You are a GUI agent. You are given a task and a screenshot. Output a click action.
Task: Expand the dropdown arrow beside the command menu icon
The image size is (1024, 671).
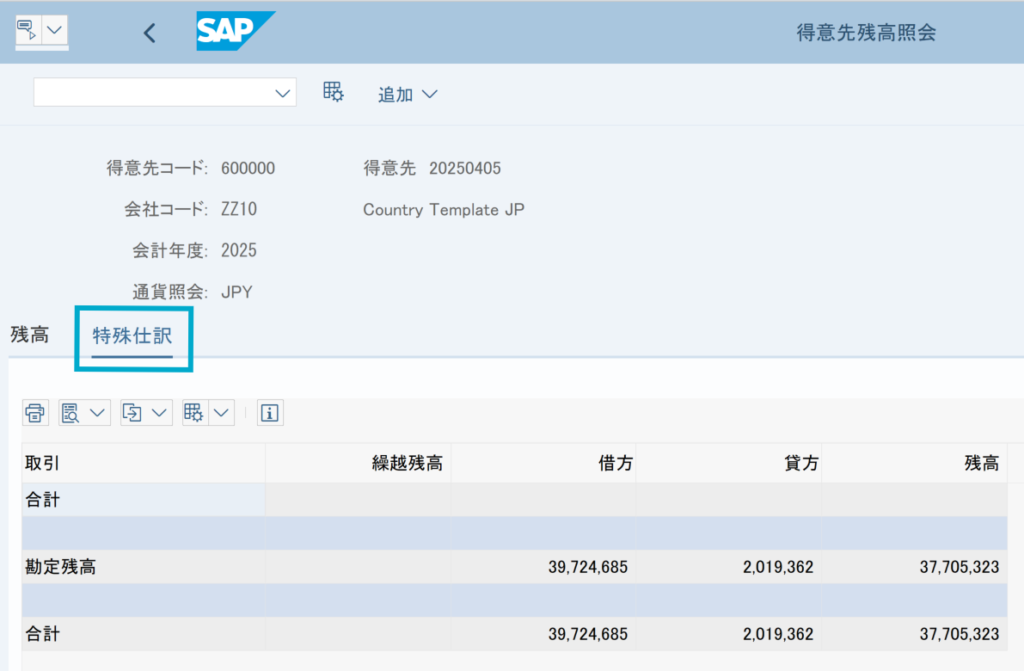pos(54,30)
